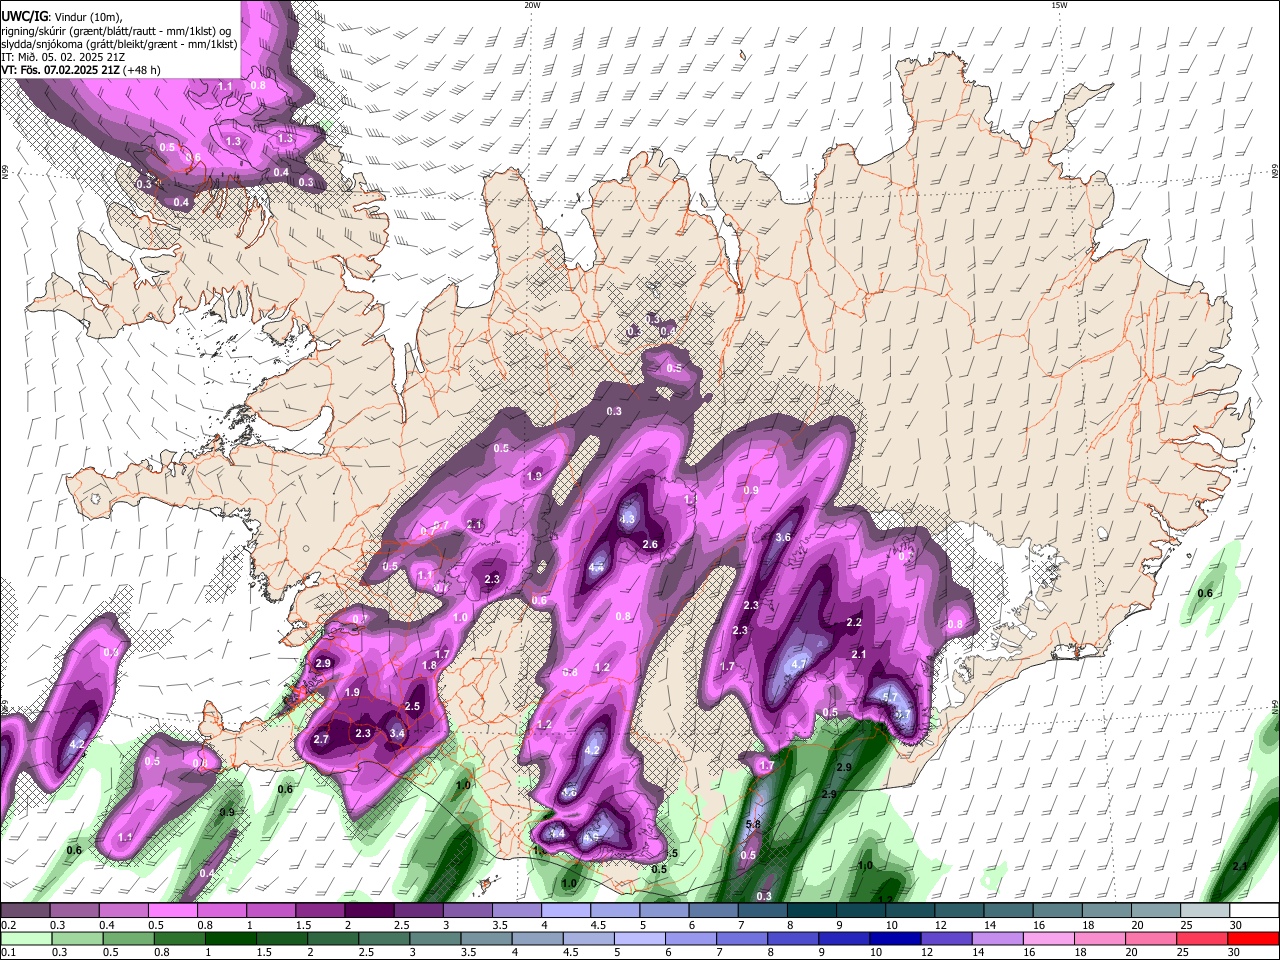Viewport: 1280px width, 960px height.
Task: Click the "2.6" precipitation value on map
Action: (650, 544)
